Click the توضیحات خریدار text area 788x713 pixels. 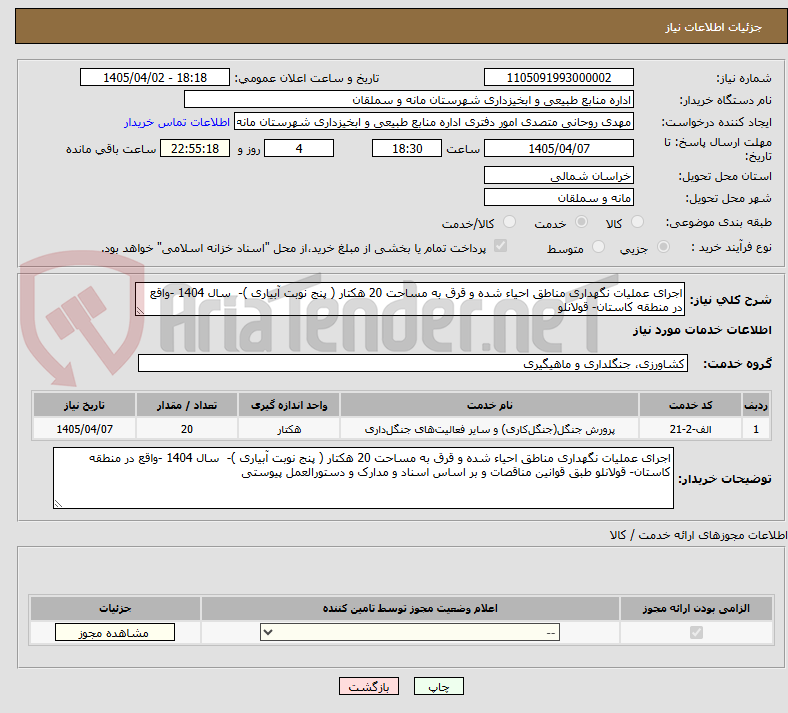pos(363,478)
